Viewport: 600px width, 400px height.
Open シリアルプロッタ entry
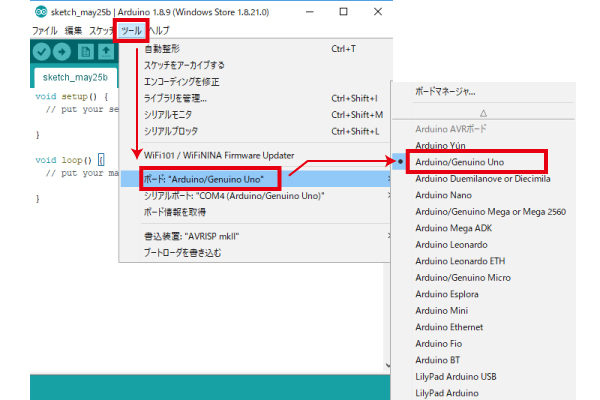256,131
